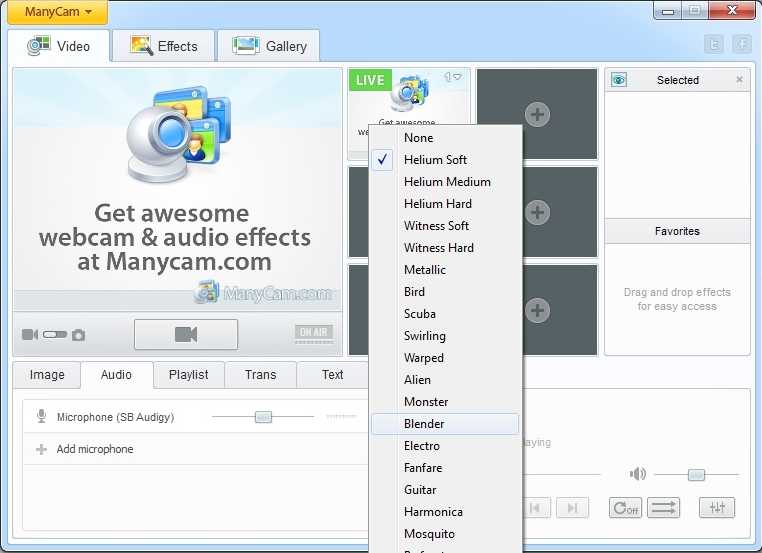762x553 pixels.
Task: Skip to previous playlist track
Action: tap(535, 508)
